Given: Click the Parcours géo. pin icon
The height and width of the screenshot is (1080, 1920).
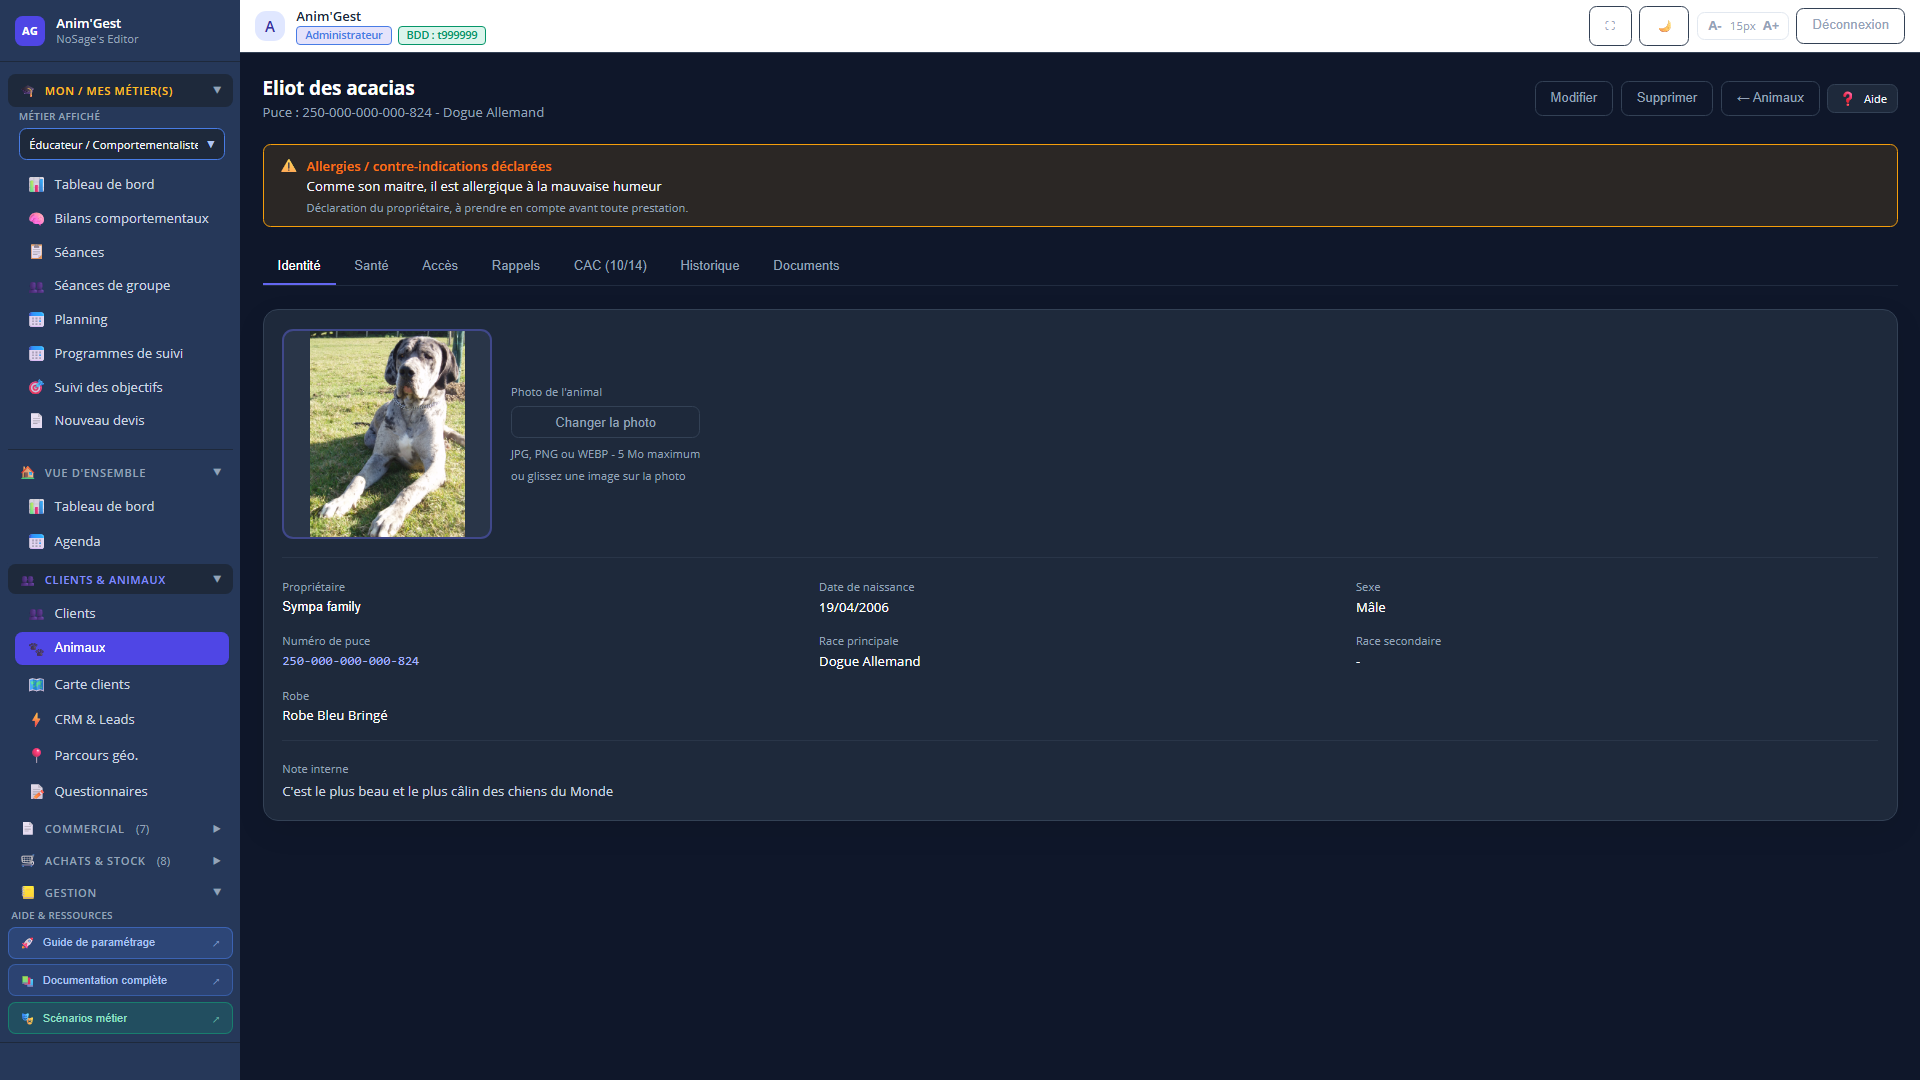Looking at the screenshot, I should [x=36, y=756].
